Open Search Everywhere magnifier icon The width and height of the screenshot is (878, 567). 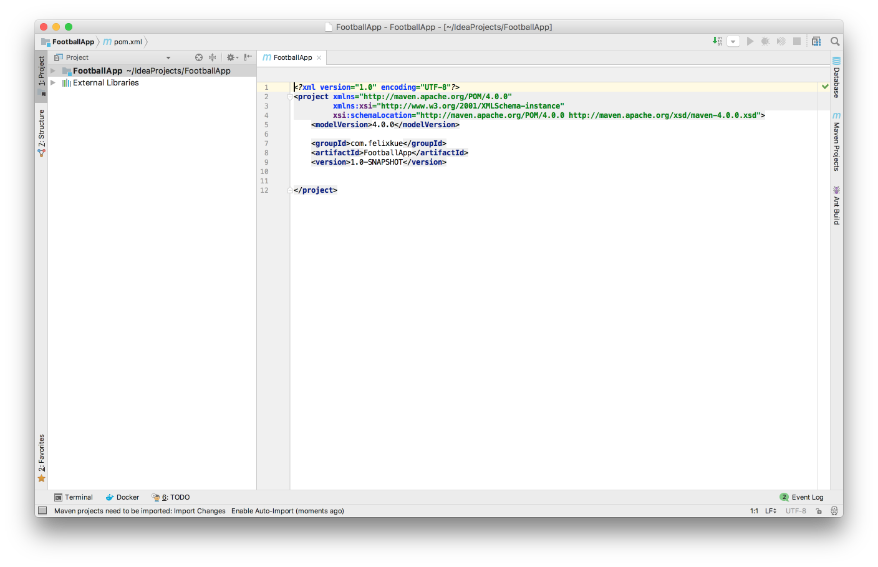[835, 41]
